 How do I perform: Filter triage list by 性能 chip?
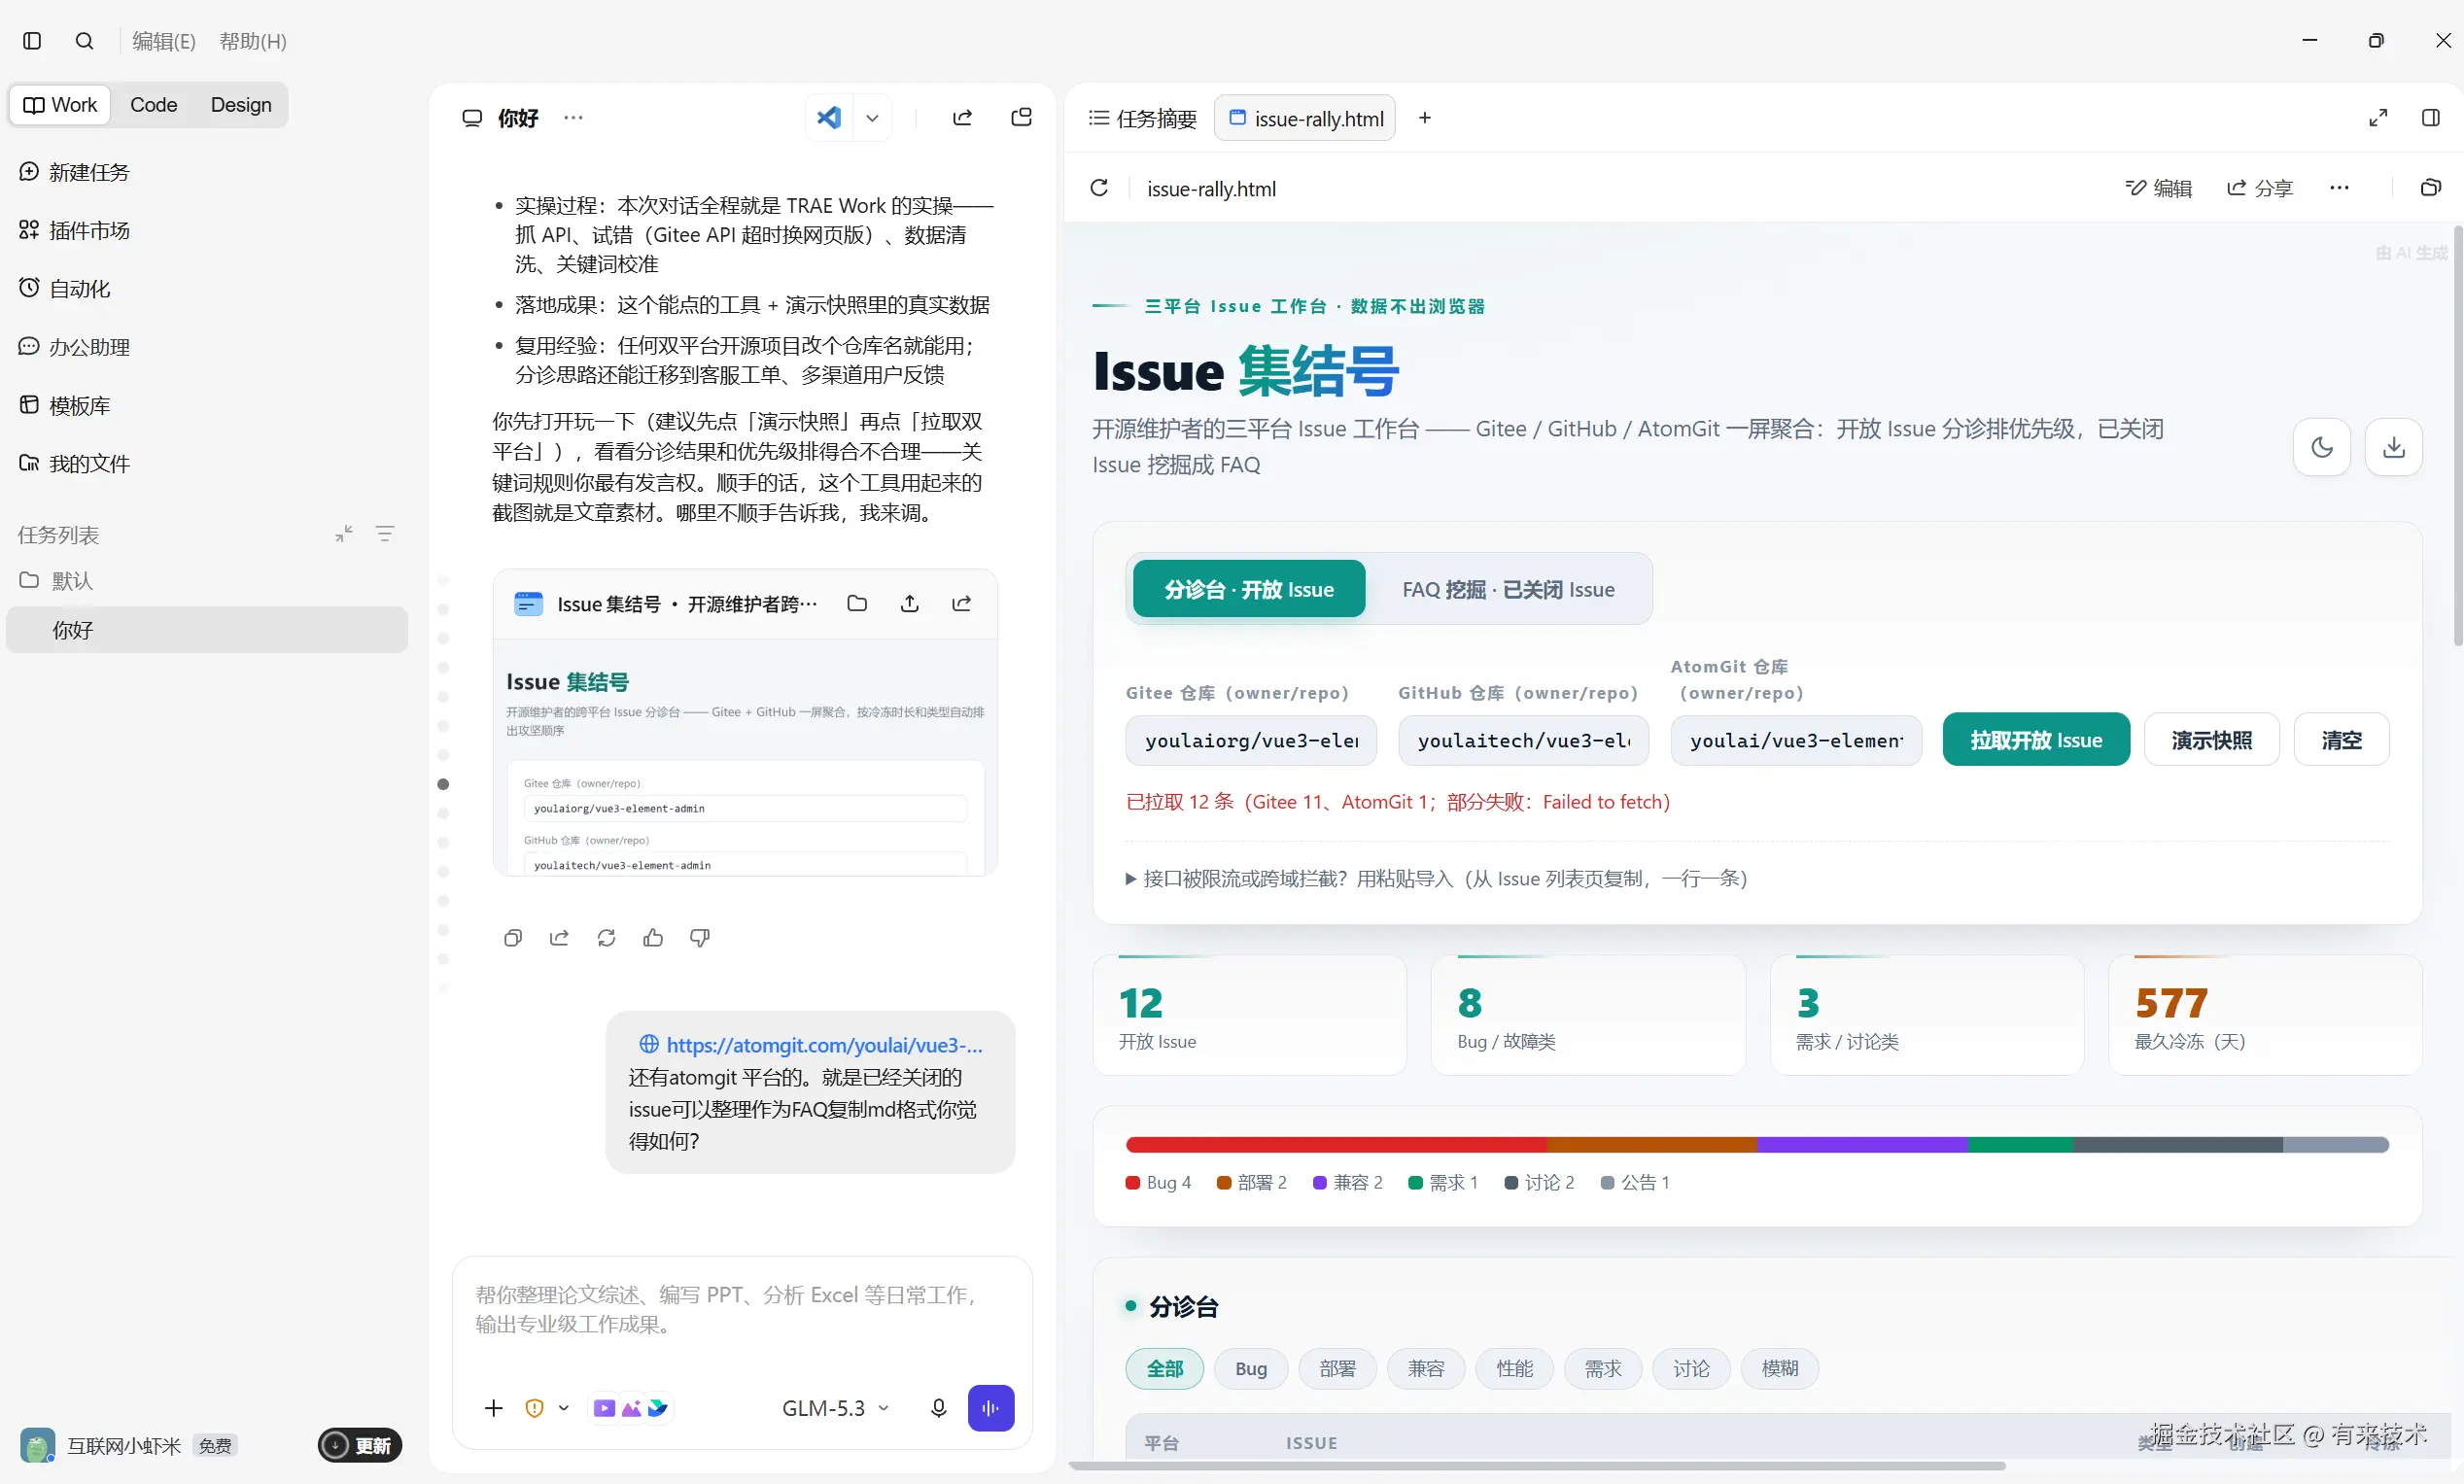(1515, 1368)
